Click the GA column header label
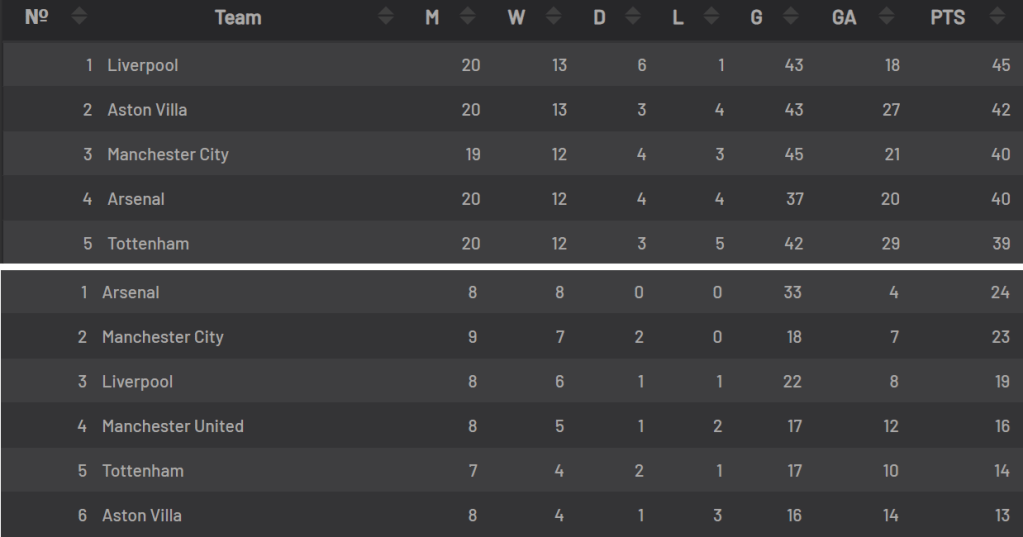 pos(844,17)
